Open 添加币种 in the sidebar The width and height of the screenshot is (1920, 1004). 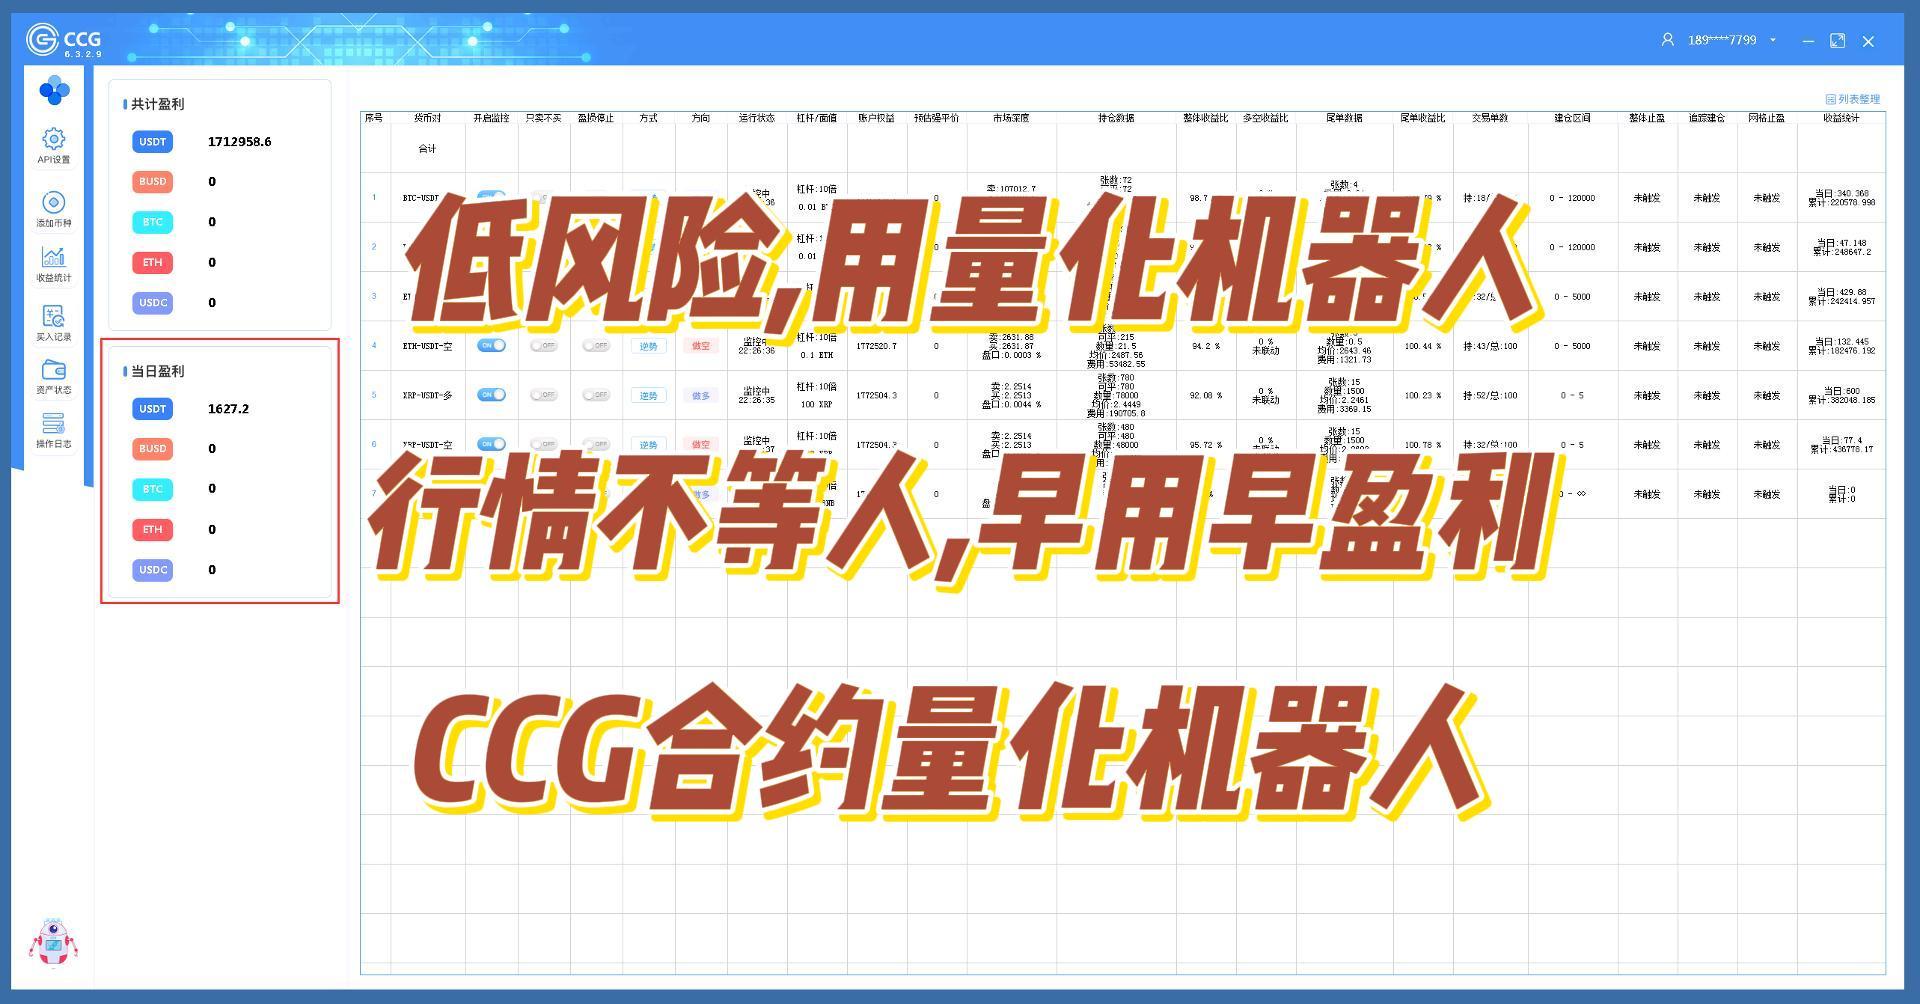[x=54, y=210]
